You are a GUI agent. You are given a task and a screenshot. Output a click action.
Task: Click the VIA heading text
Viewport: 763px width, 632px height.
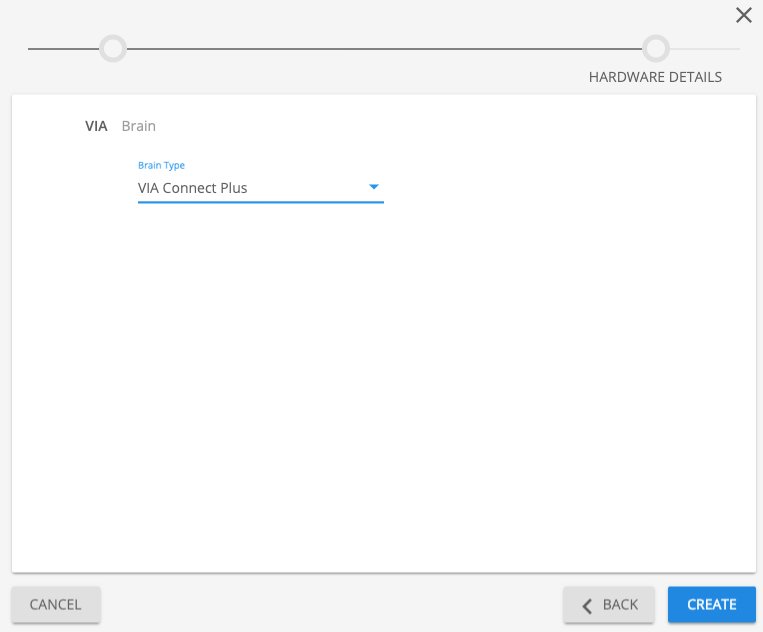tap(96, 126)
